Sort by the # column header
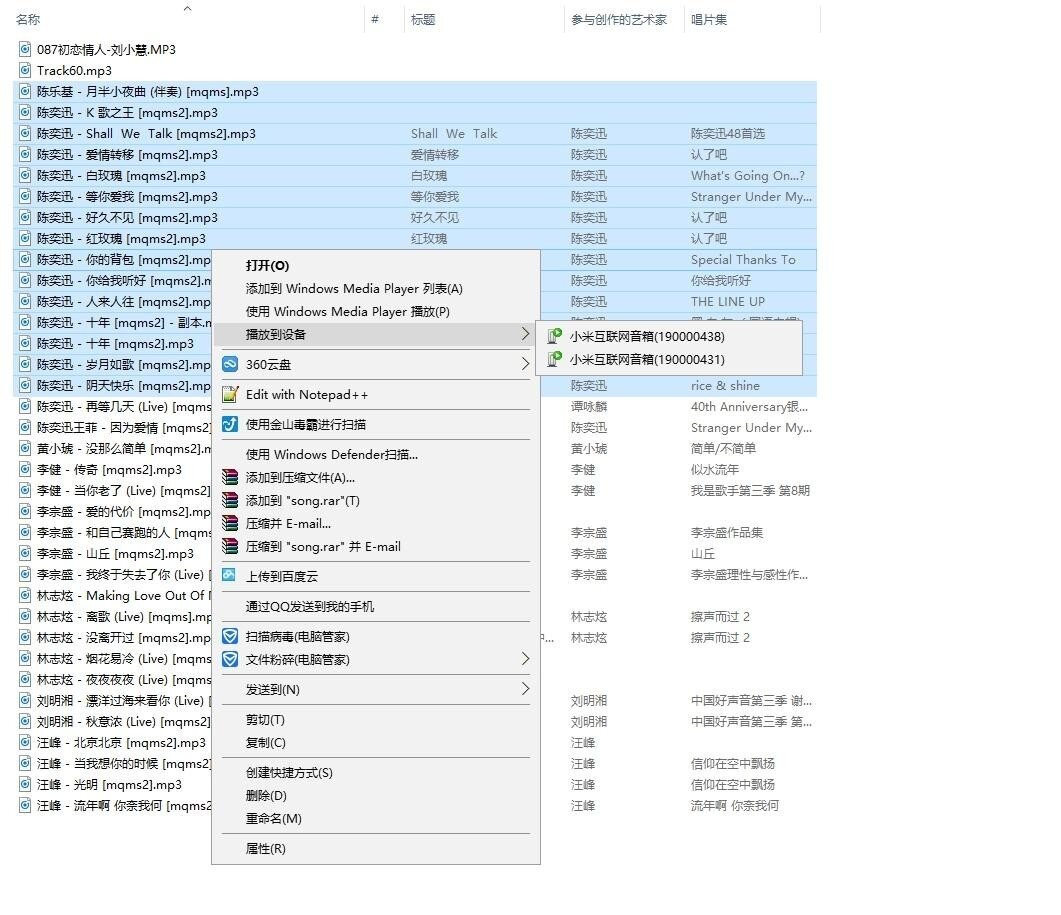Screen dimensions: 1061x915 (x=375, y=20)
